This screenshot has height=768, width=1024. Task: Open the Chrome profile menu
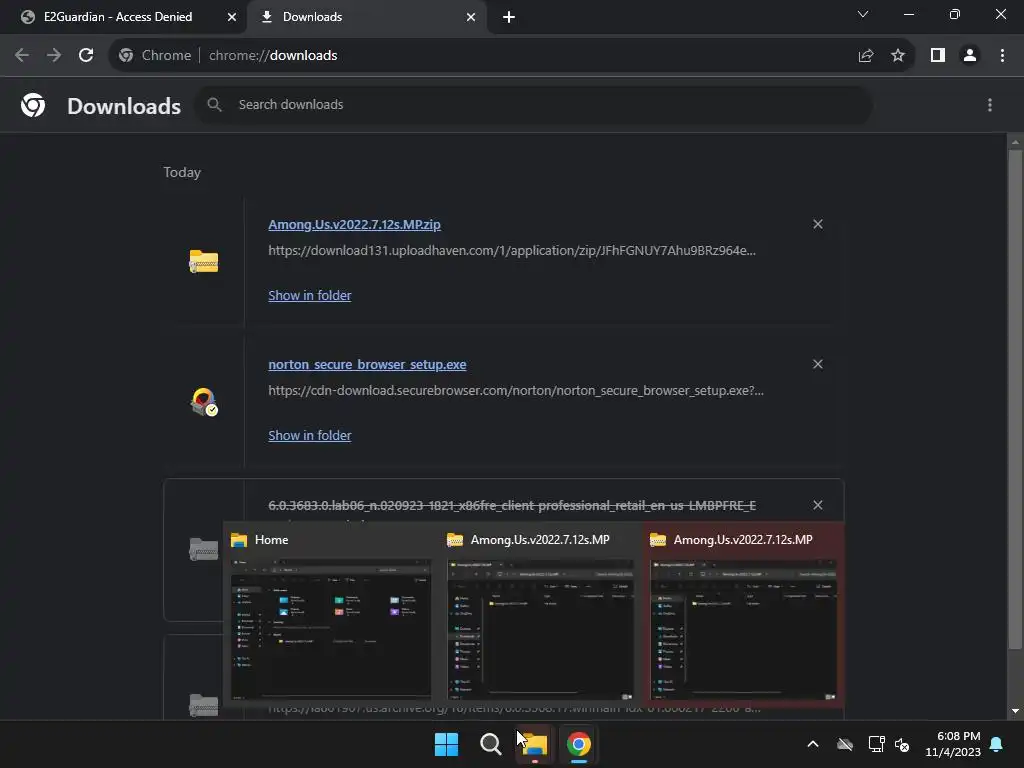[x=970, y=56]
